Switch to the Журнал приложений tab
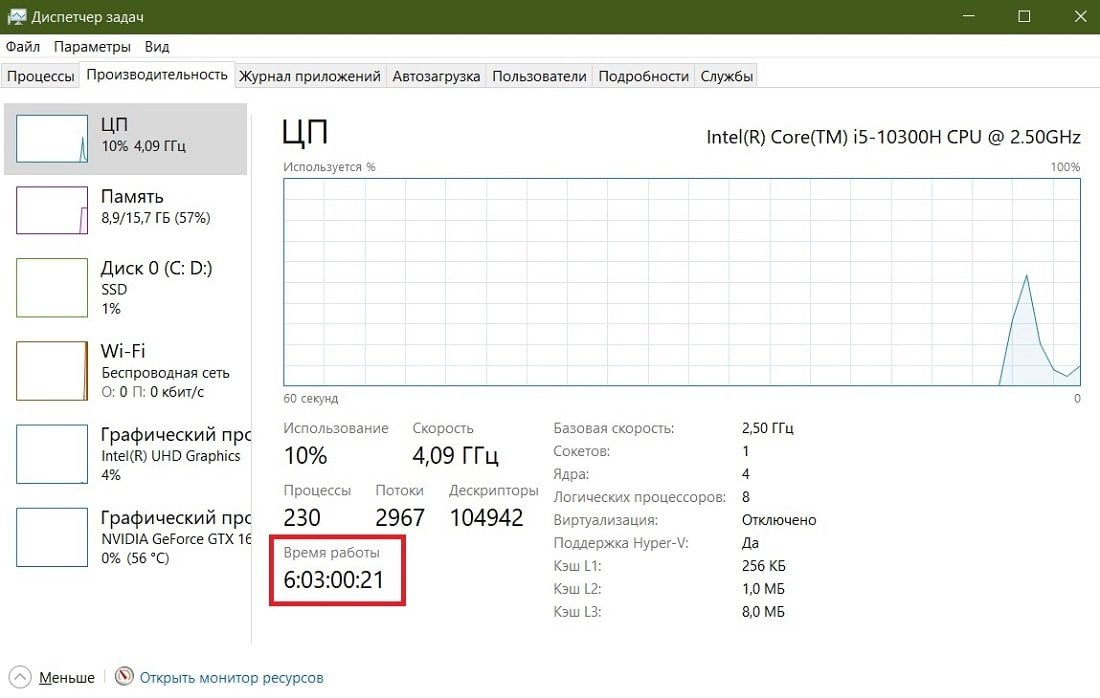 point(309,76)
